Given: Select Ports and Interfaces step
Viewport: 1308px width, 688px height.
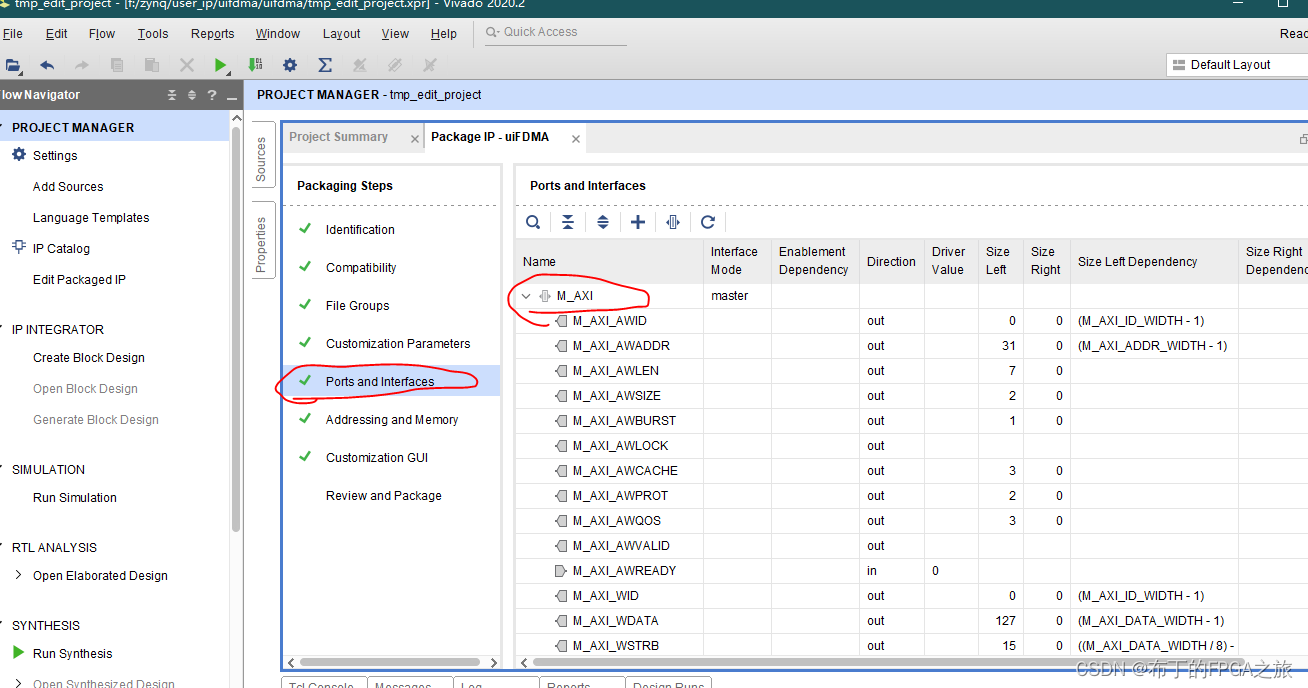Looking at the screenshot, I should [x=380, y=382].
